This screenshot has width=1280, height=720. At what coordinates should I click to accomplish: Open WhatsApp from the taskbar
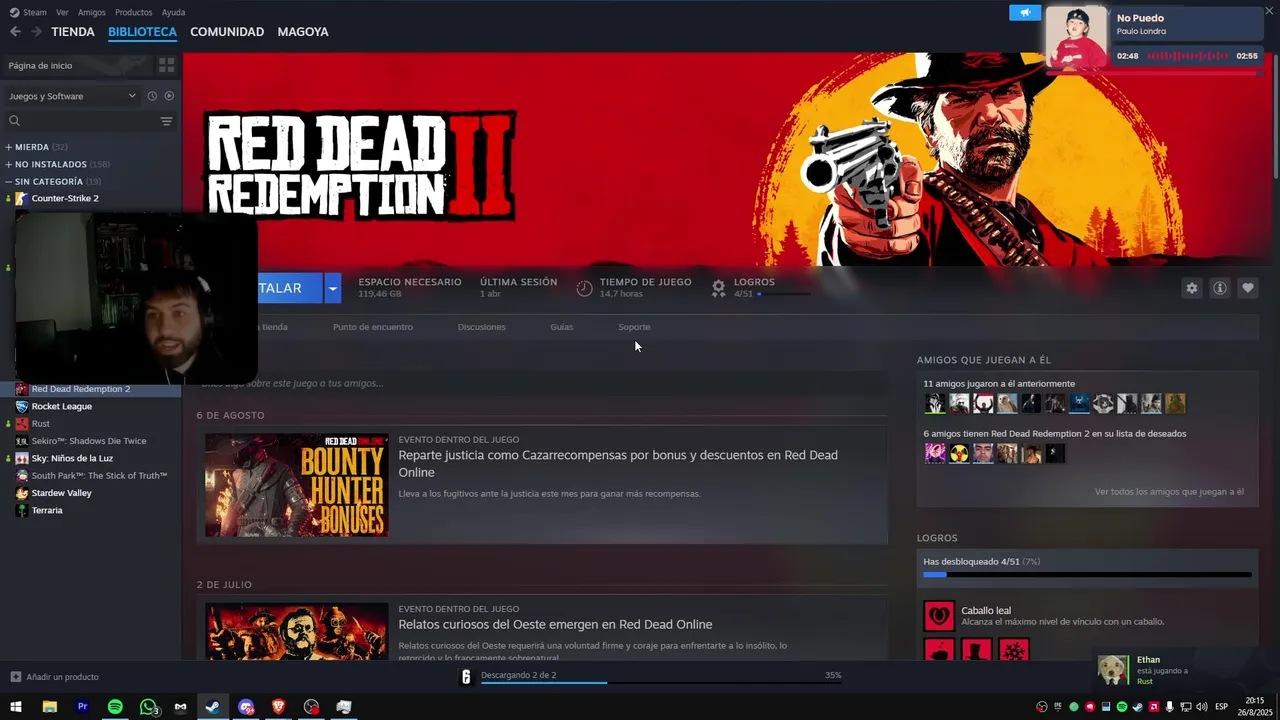[148, 707]
